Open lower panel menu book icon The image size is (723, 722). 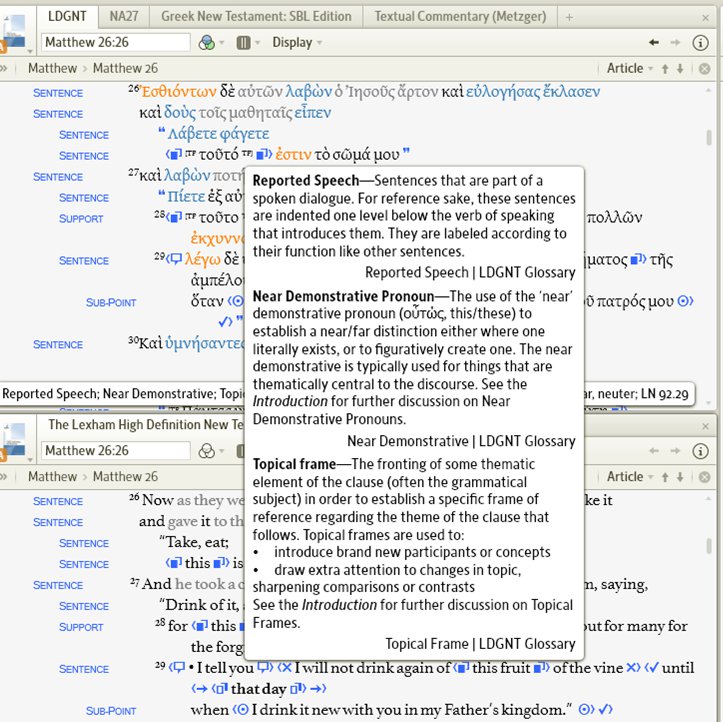coord(15,442)
